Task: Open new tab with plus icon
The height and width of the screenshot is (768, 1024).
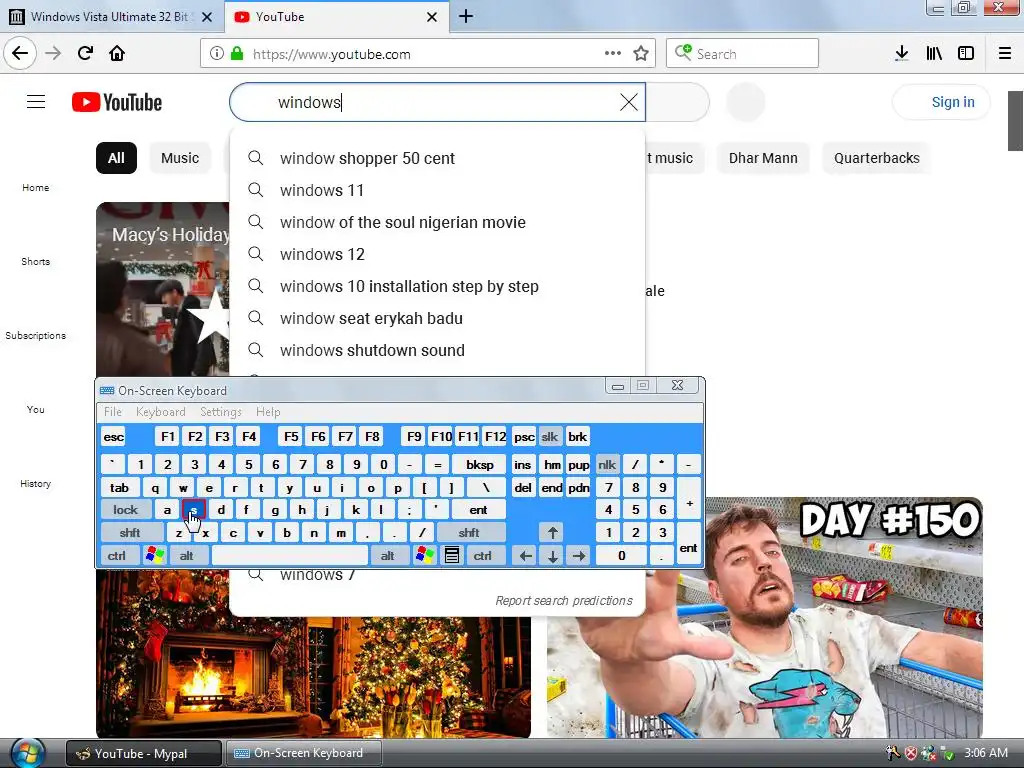Action: (x=466, y=16)
